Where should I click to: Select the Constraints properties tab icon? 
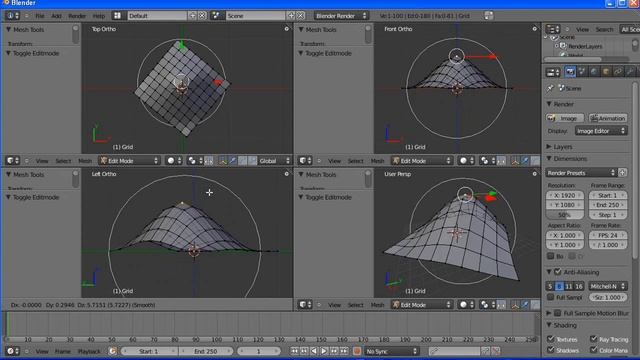(618, 72)
